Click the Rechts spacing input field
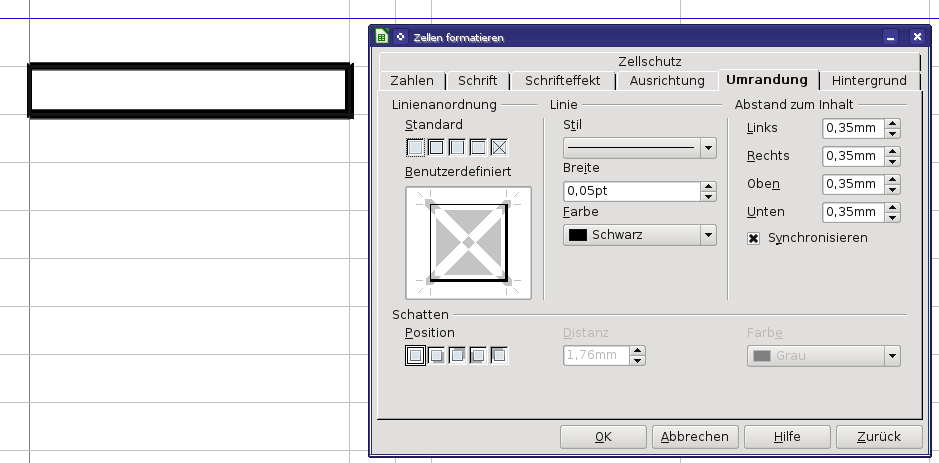The image size is (939, 463). click(x=851, y=156)
